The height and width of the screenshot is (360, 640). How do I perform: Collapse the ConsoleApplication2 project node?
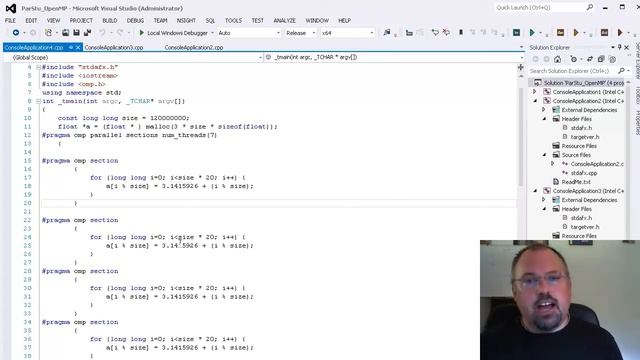coord(535,101)
